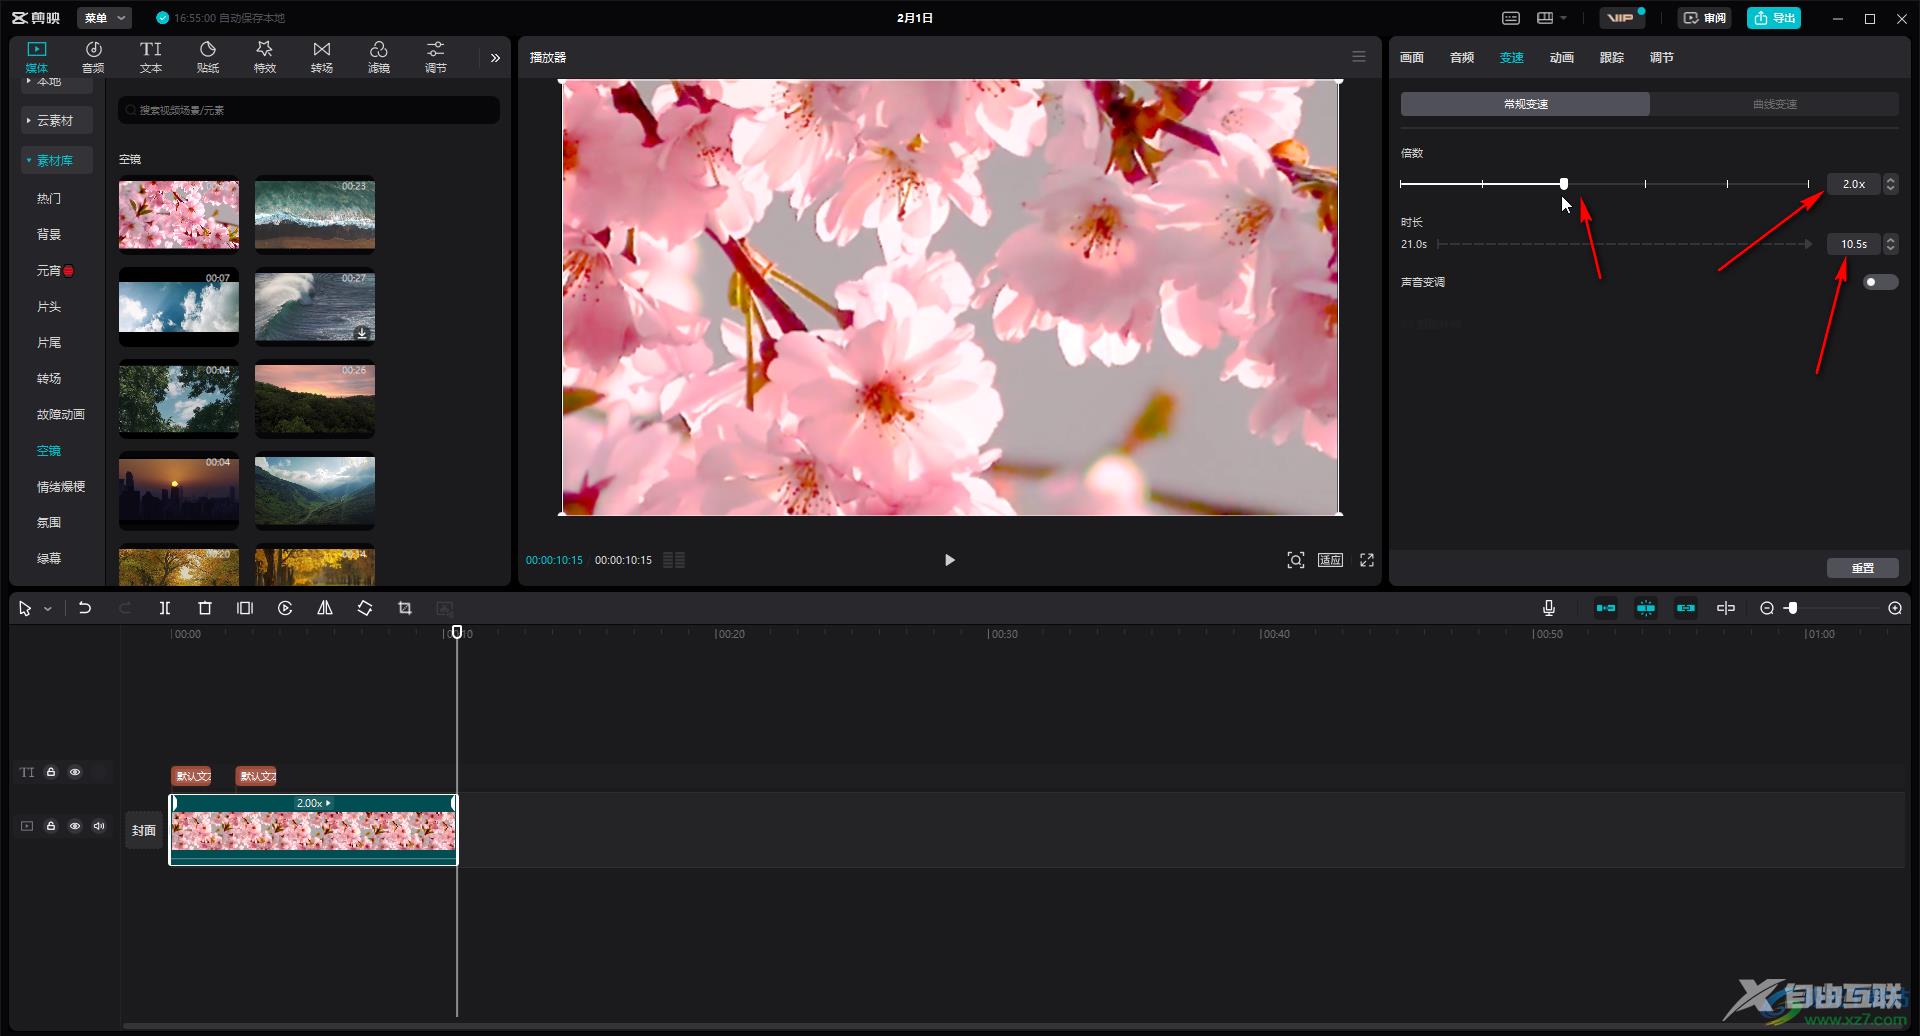Toggle the track linkage button
This screenshot has height=1036, width=1920.
tap(1686, 608)
